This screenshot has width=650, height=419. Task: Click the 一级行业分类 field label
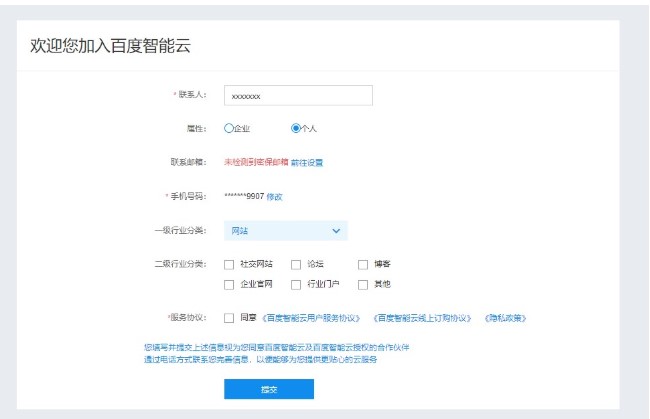[180, 230]
